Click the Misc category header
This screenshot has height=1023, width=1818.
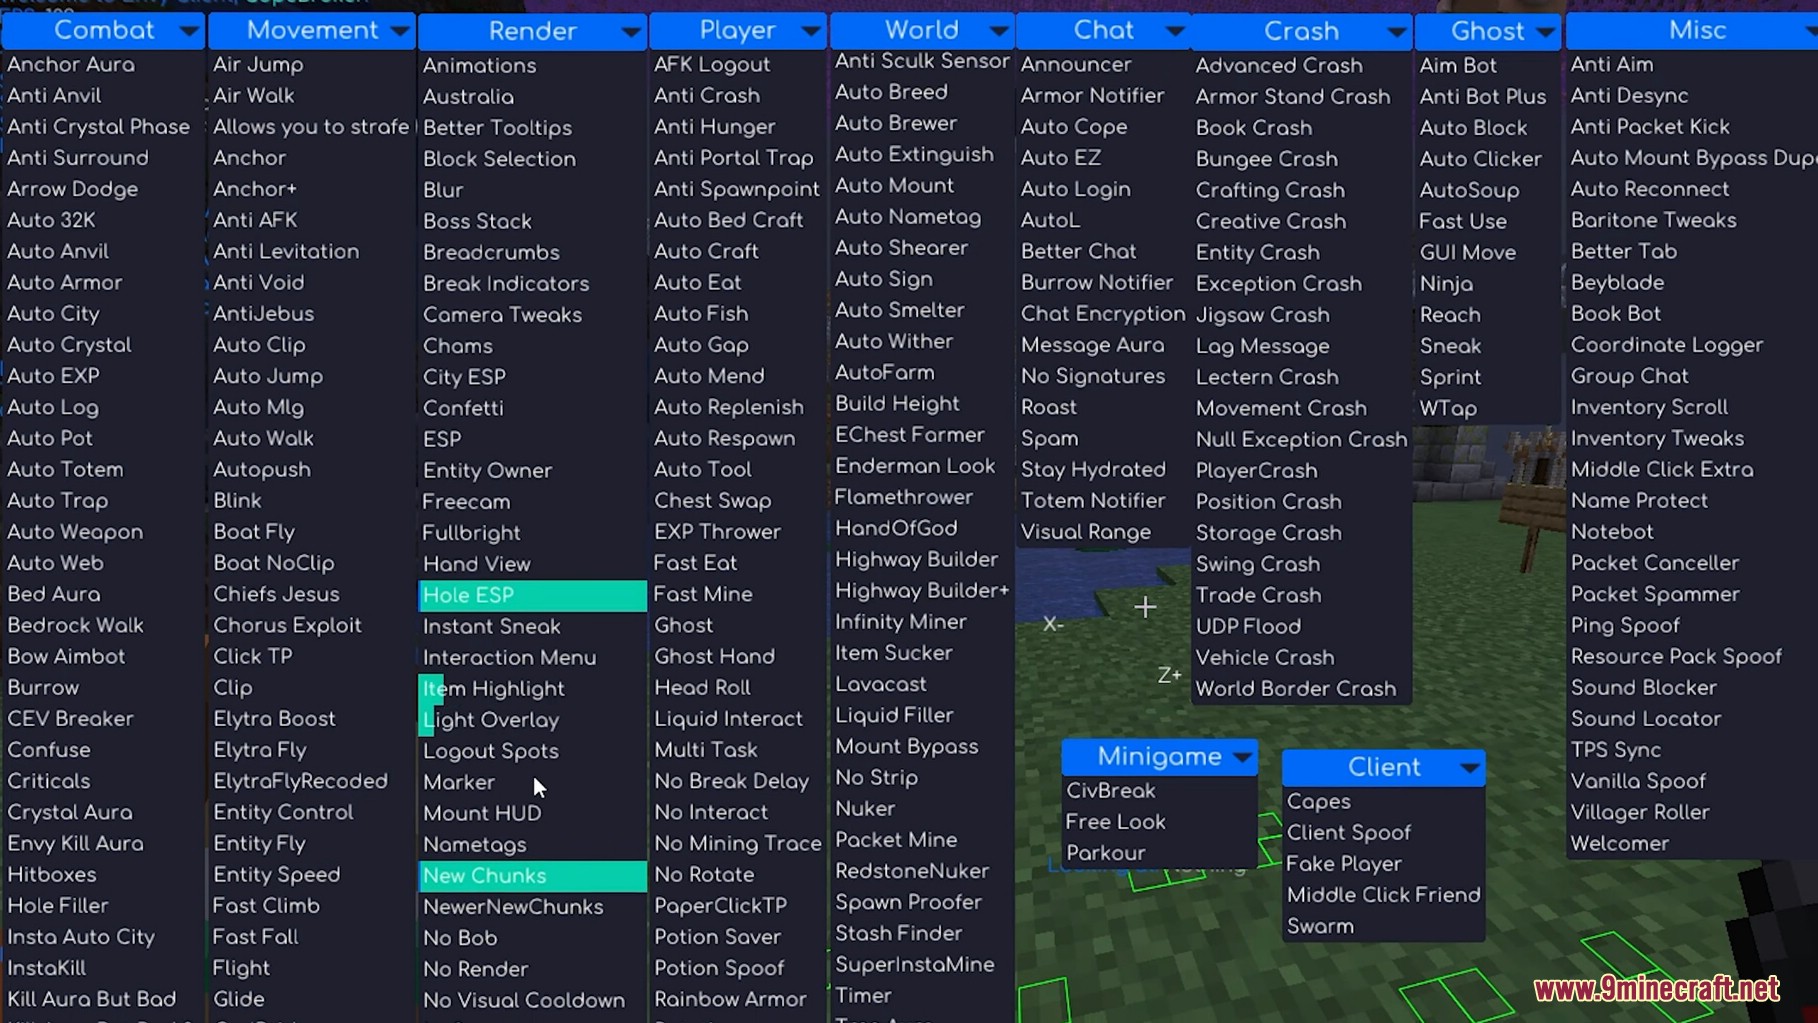(x=1692, y=30)
